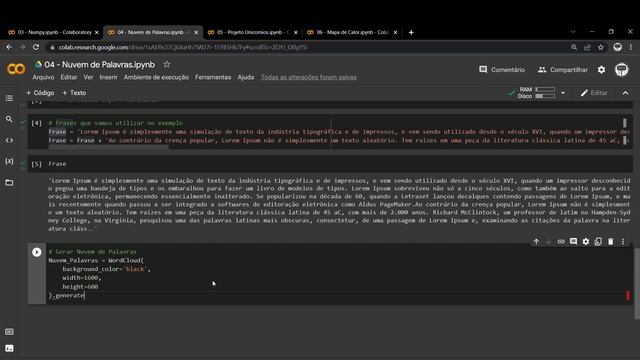Open the terminal icon at bottom left
The height and width of the screenshot is (360, 640).
pyautogui.click(x=9, y=349)
